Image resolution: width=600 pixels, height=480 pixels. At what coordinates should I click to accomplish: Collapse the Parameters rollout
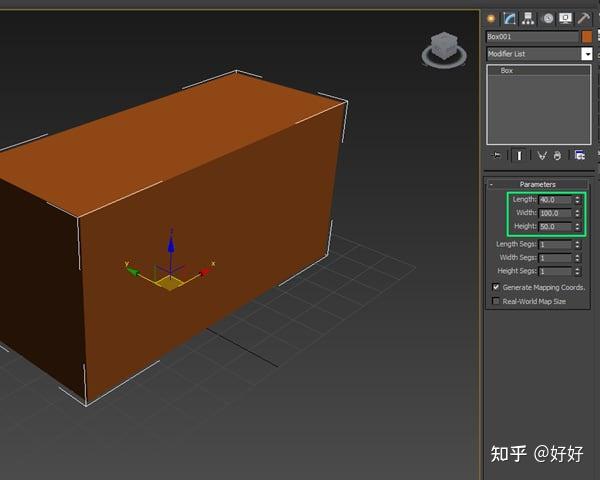537,184
